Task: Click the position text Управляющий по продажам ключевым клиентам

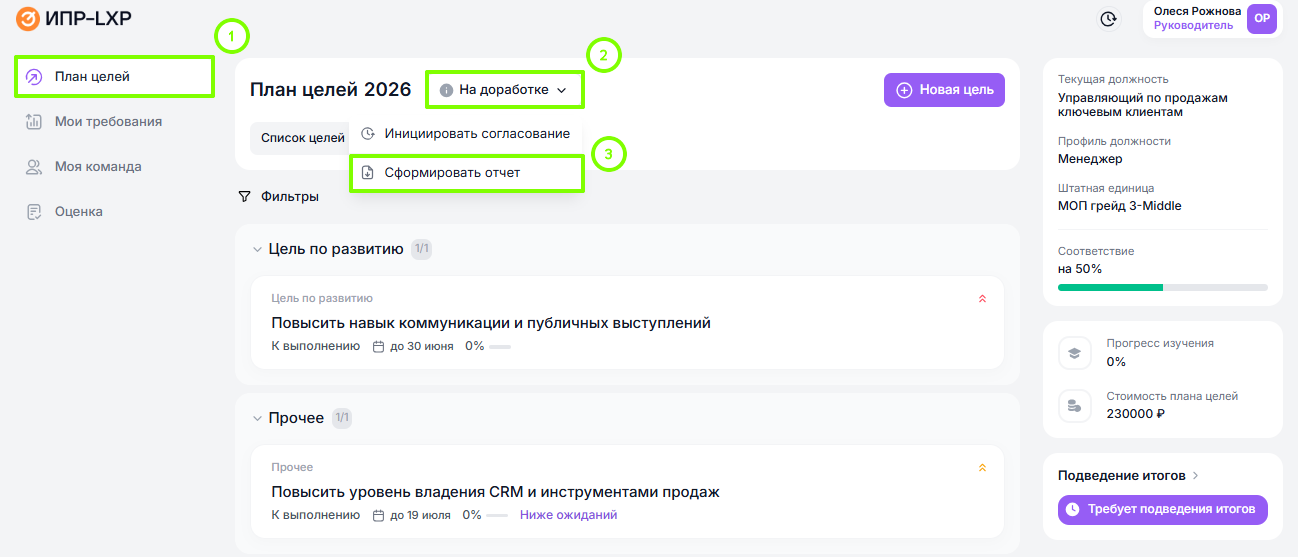Action: click(1142, 105)
